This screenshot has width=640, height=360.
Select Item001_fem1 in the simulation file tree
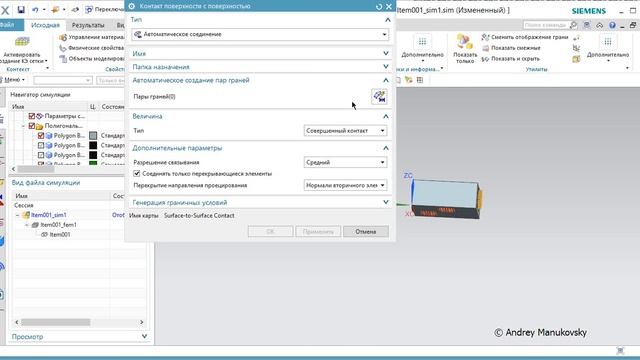[58, 225]
